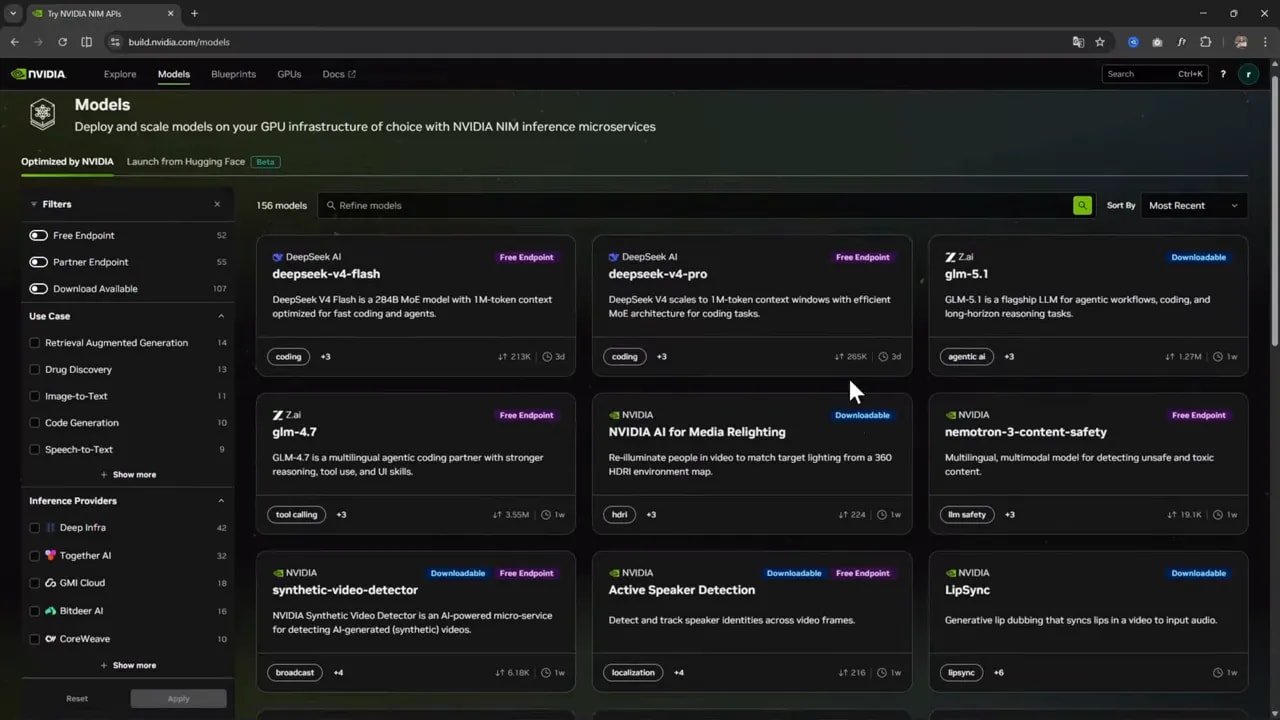Image resolution: width=1280 pixels, height=720 pixels.
Task: Open the Docs external link
Action: point(339,74)
